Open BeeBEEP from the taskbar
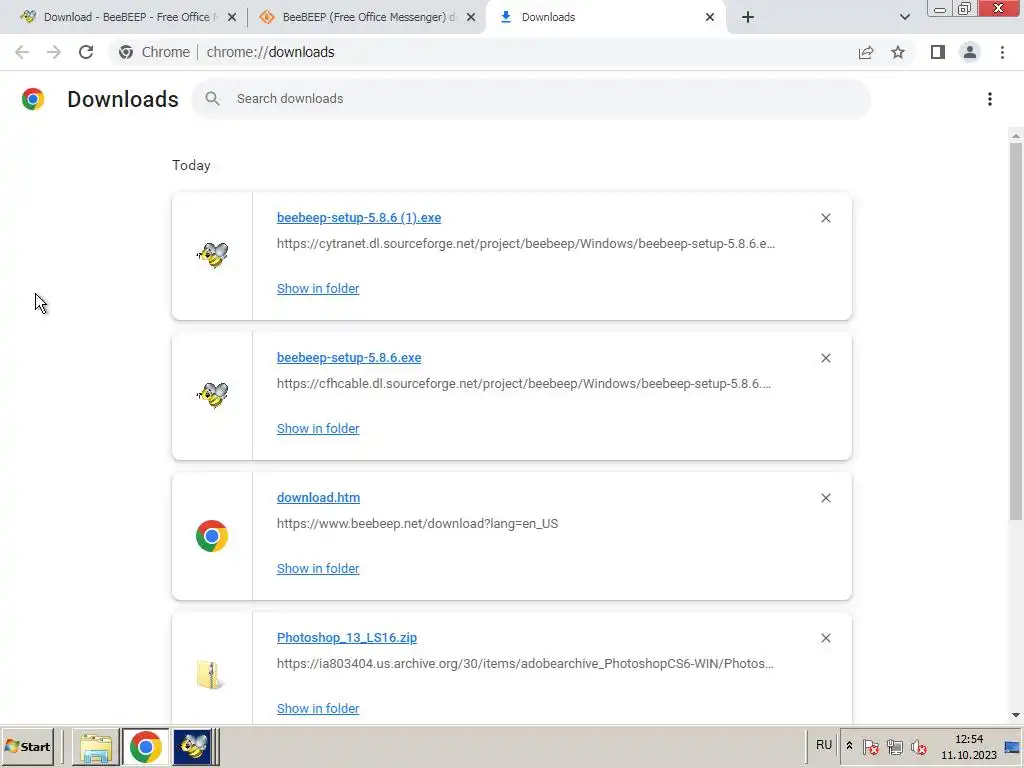 tap(193, 747)
